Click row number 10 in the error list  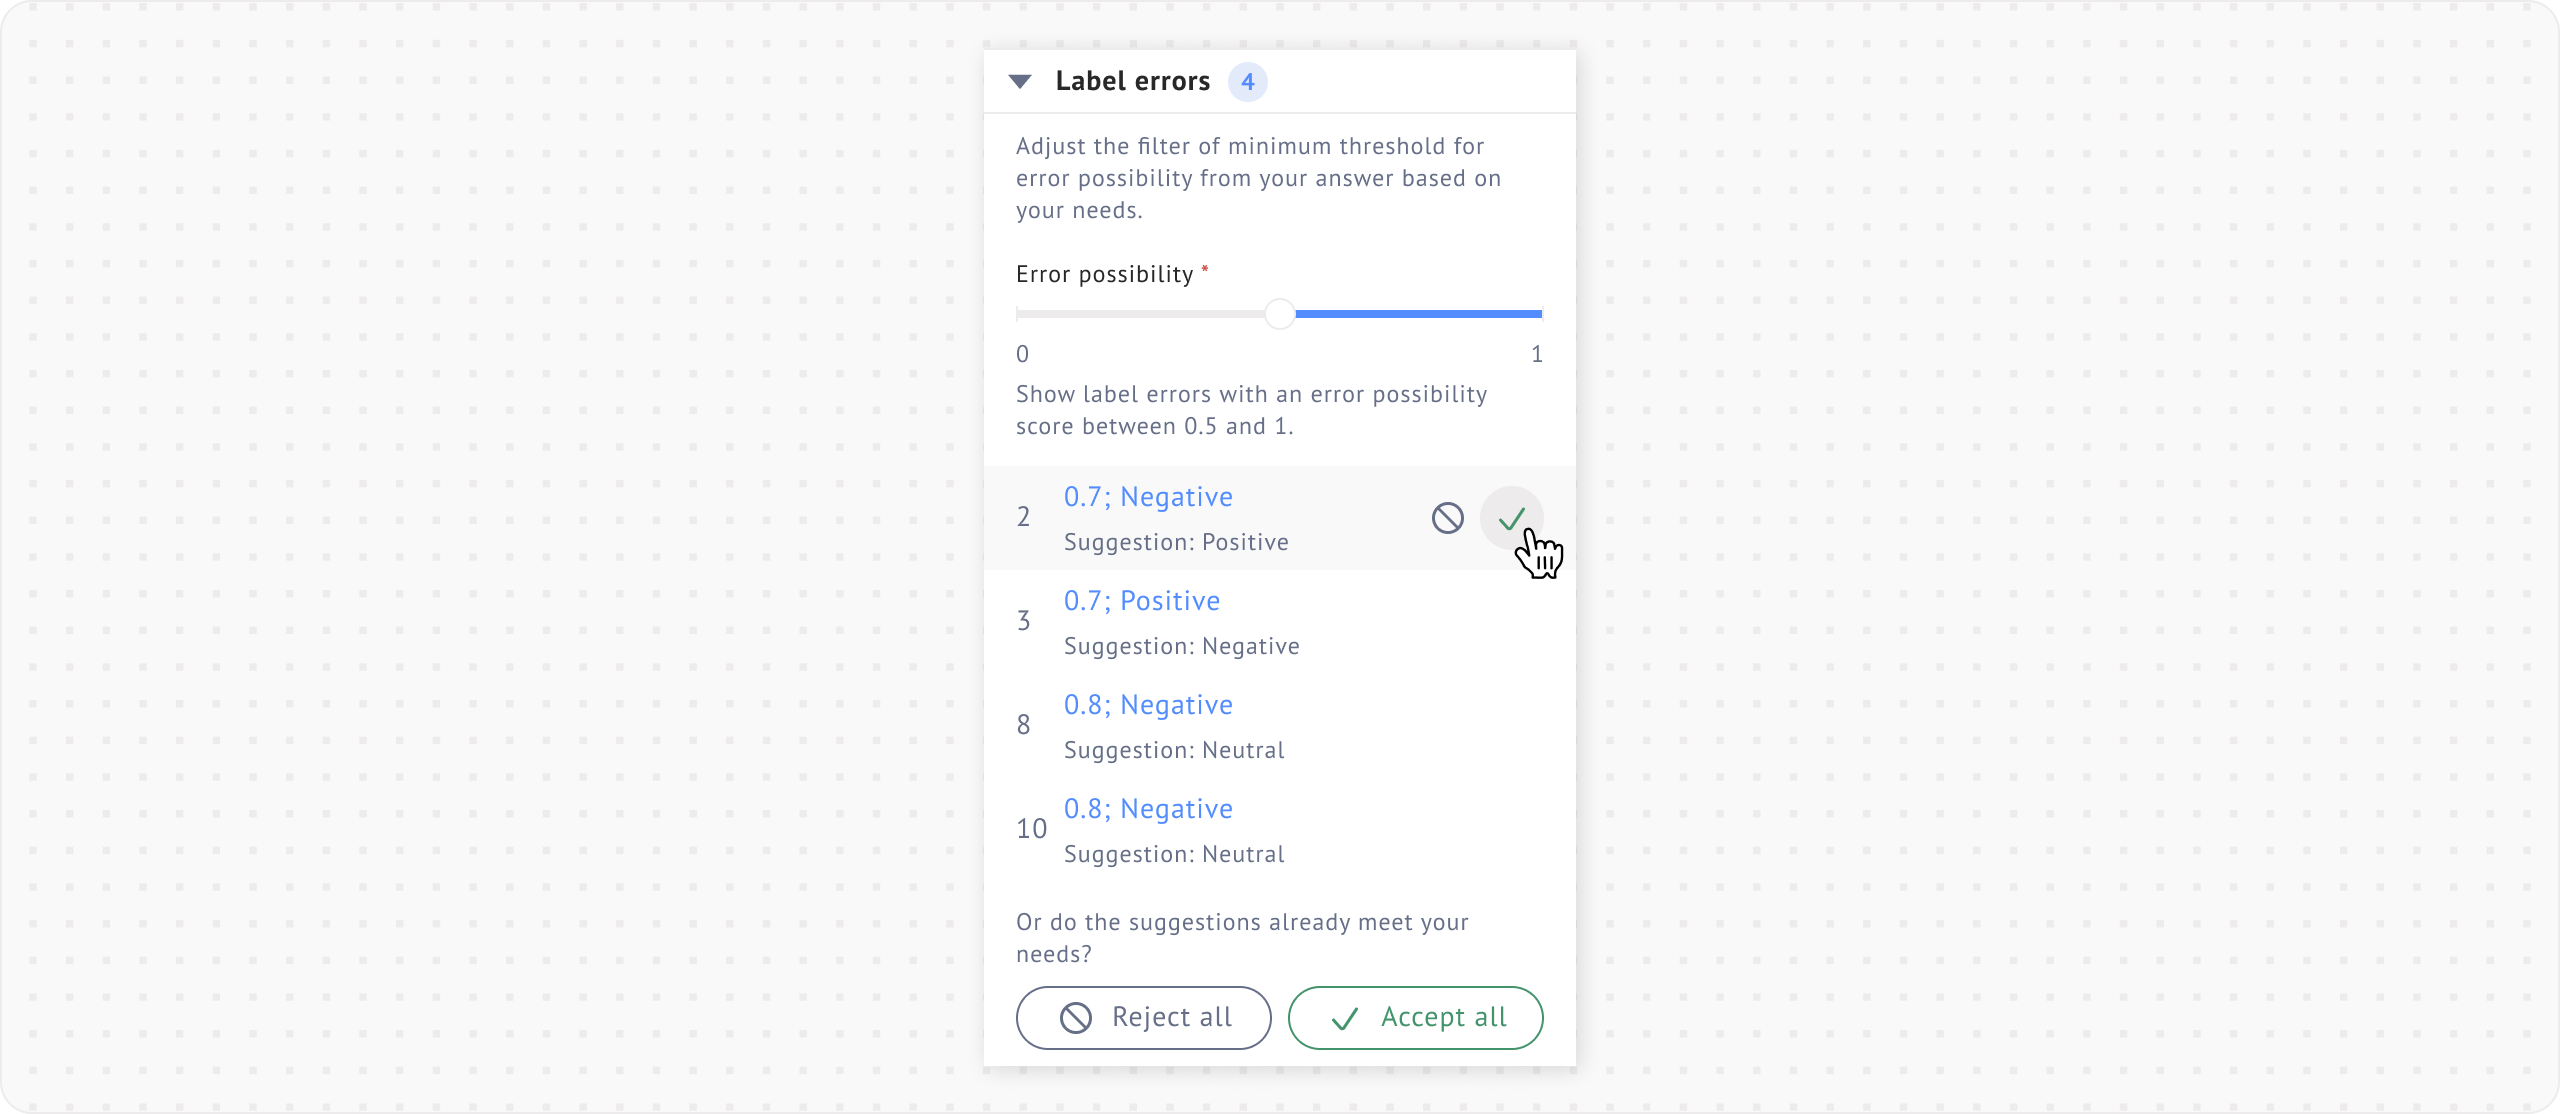[x=1031, y=829]
